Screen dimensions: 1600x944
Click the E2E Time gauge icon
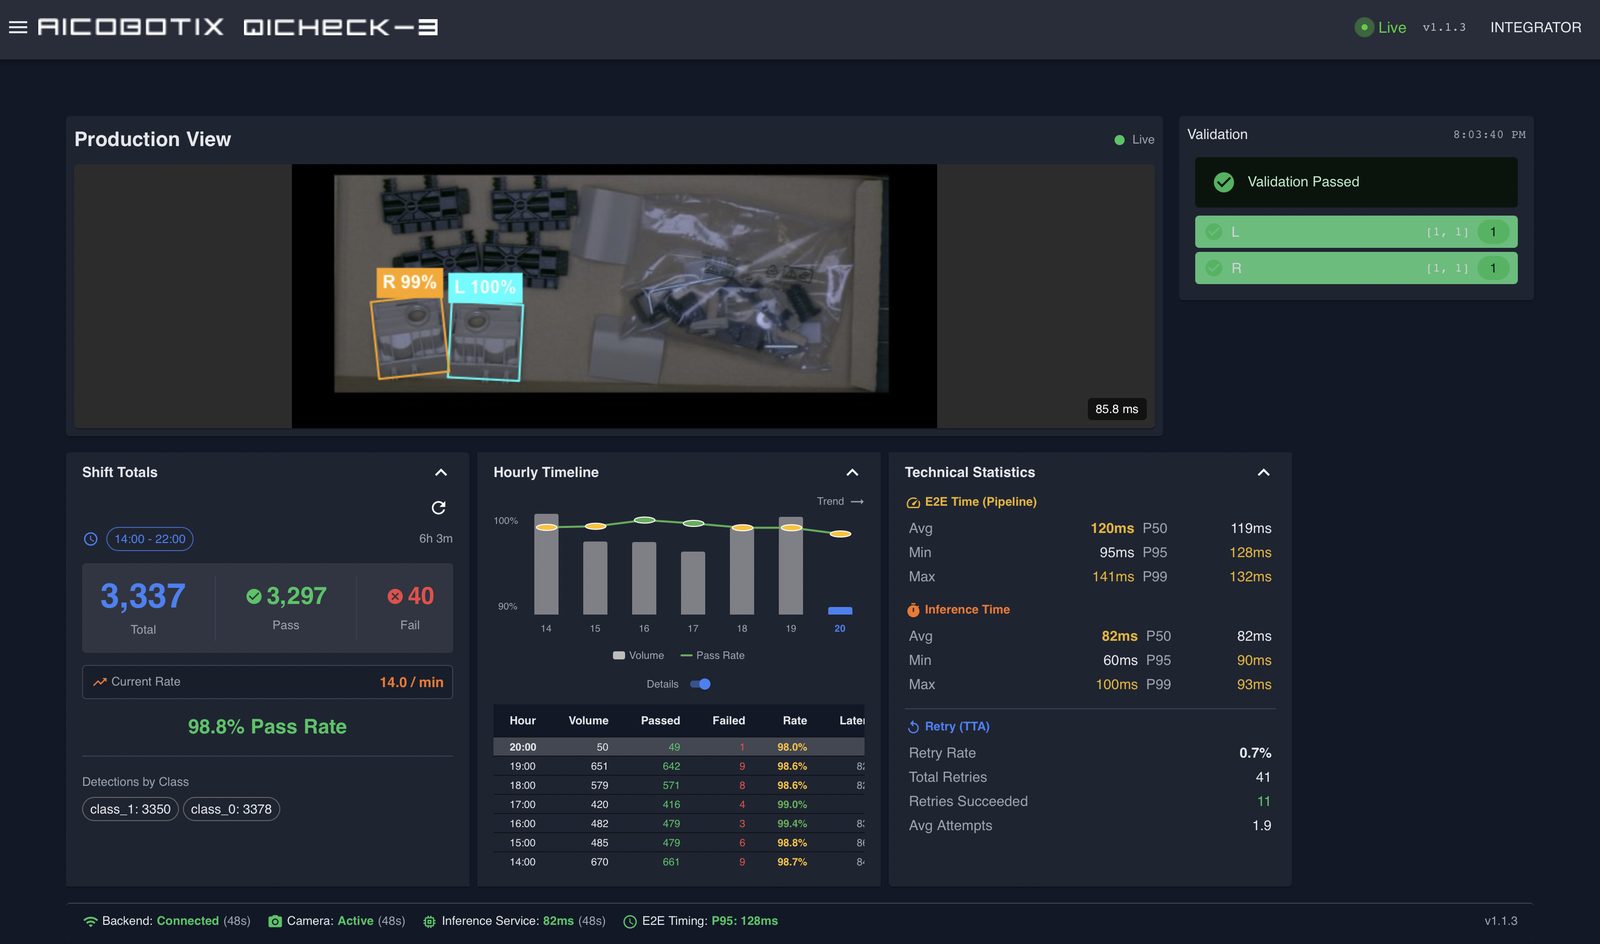click(913, 503)
